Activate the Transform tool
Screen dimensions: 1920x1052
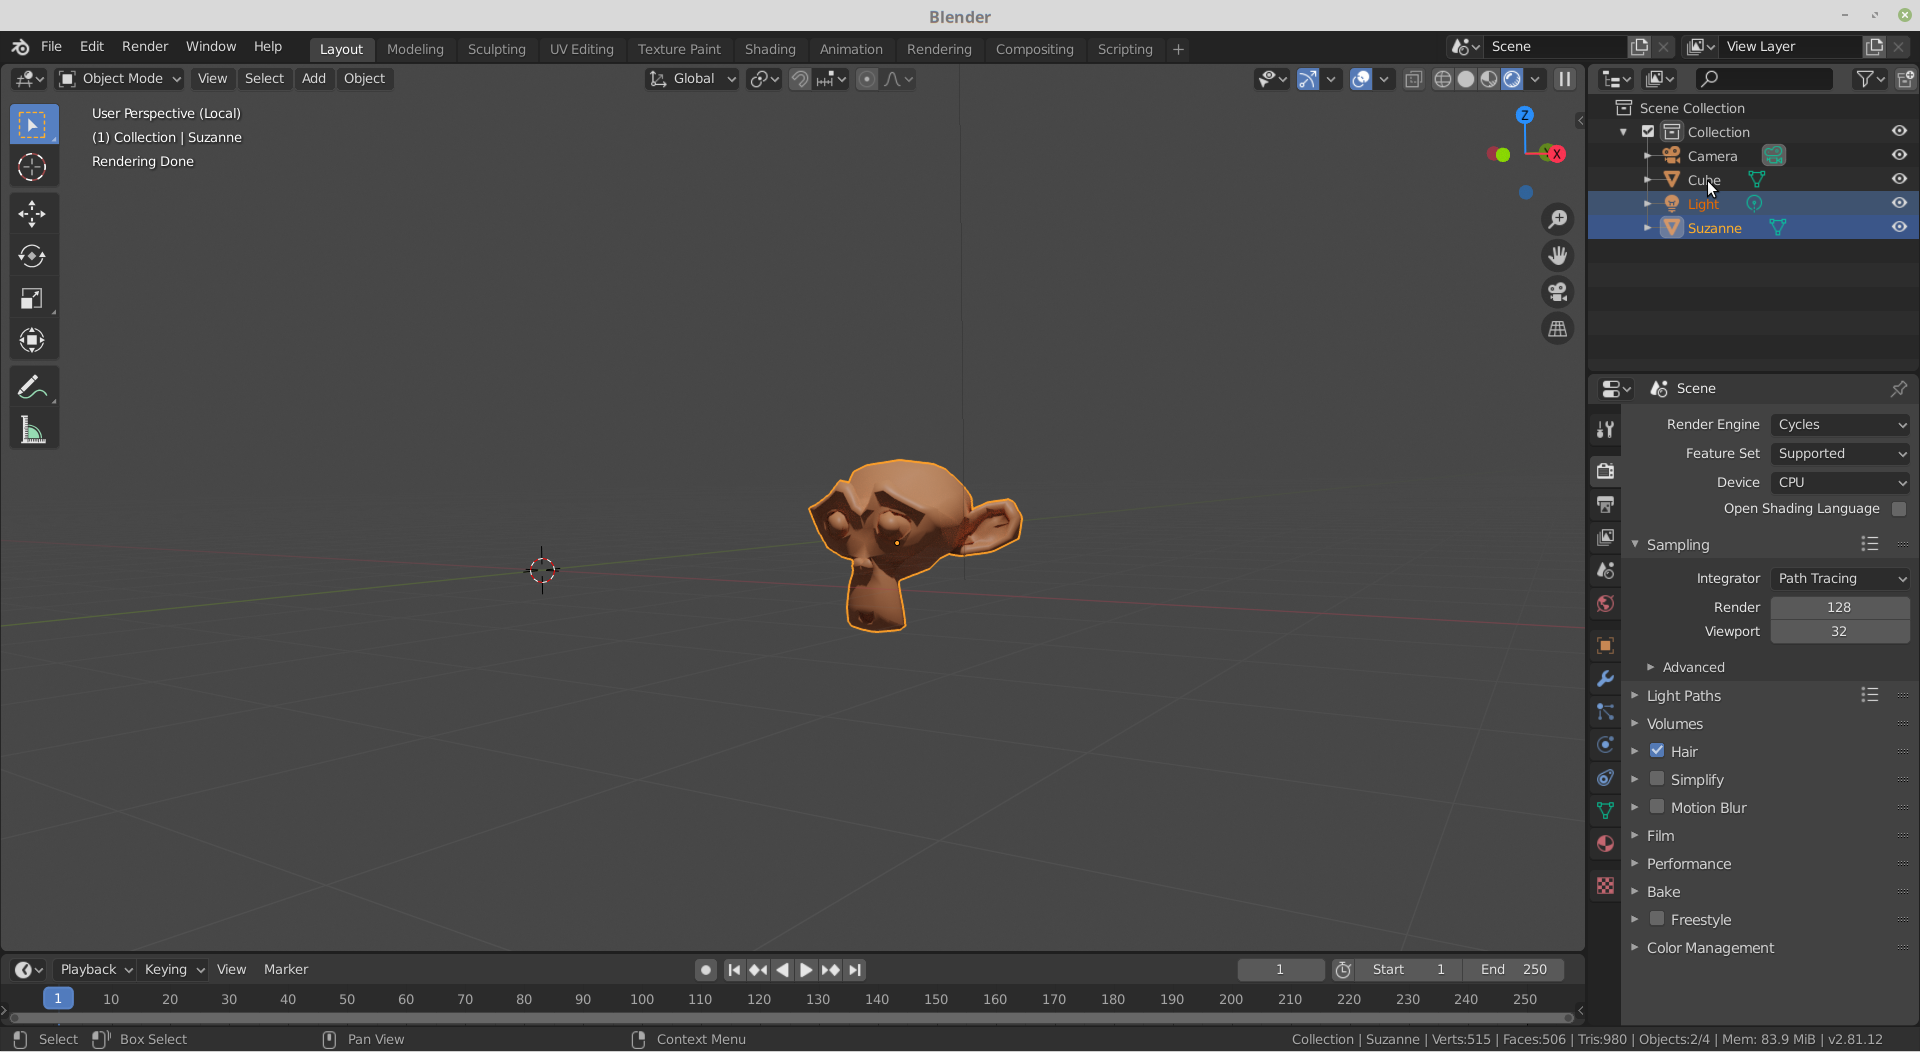click(33, 340)
